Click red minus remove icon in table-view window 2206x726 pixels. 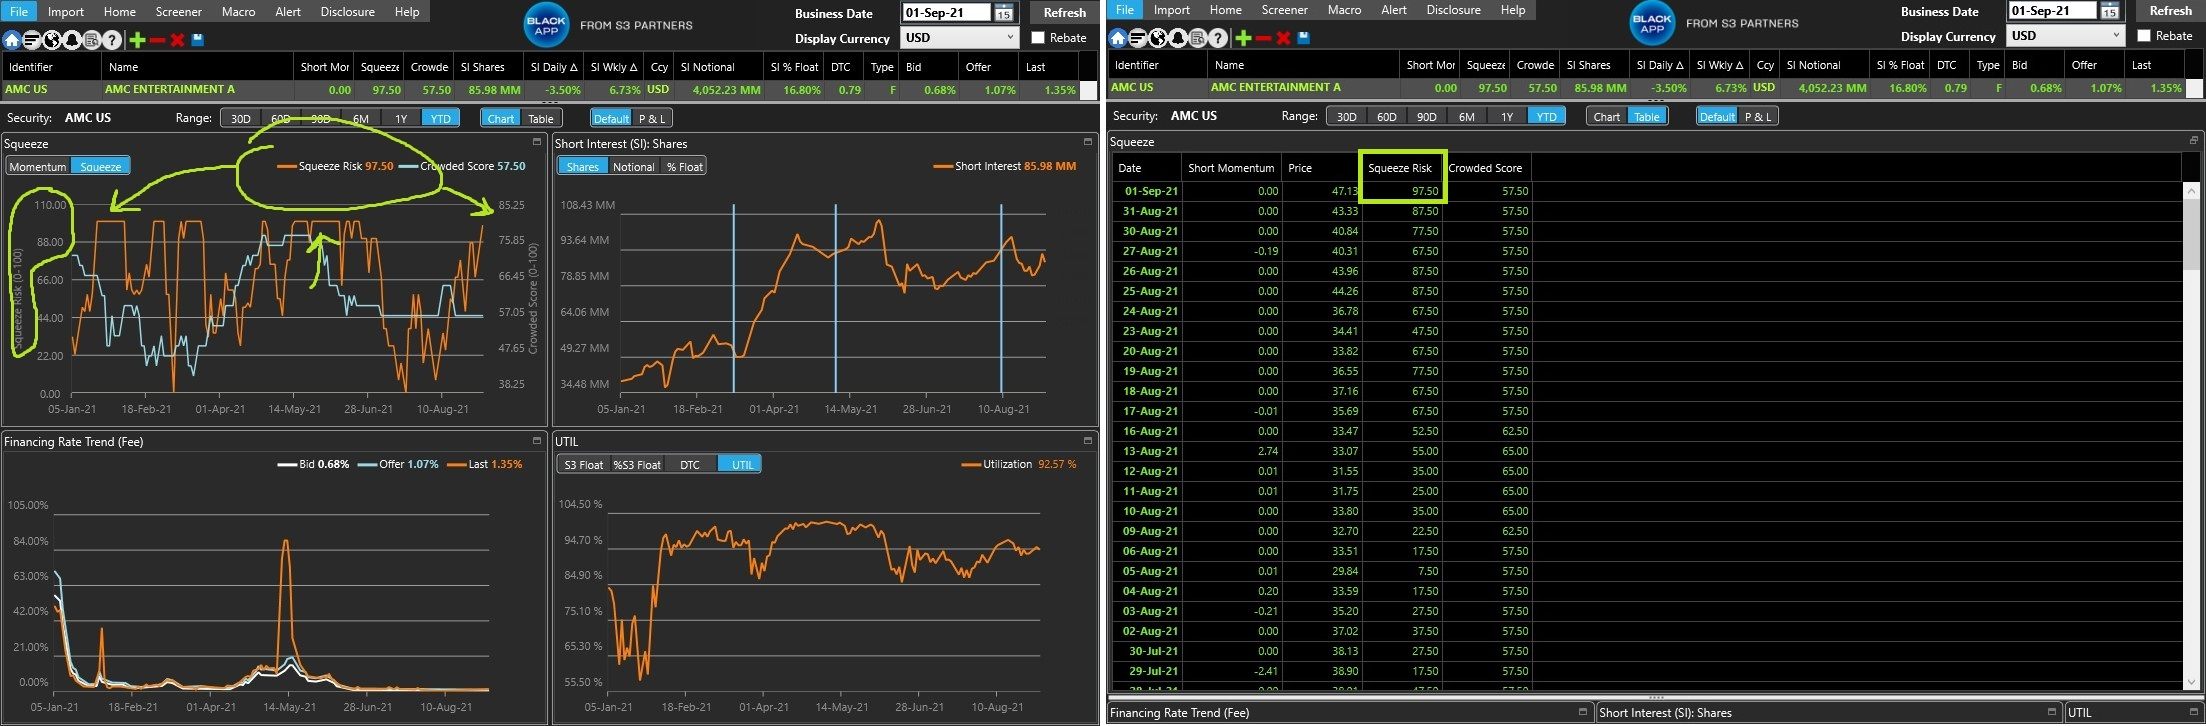[1263, 38]
